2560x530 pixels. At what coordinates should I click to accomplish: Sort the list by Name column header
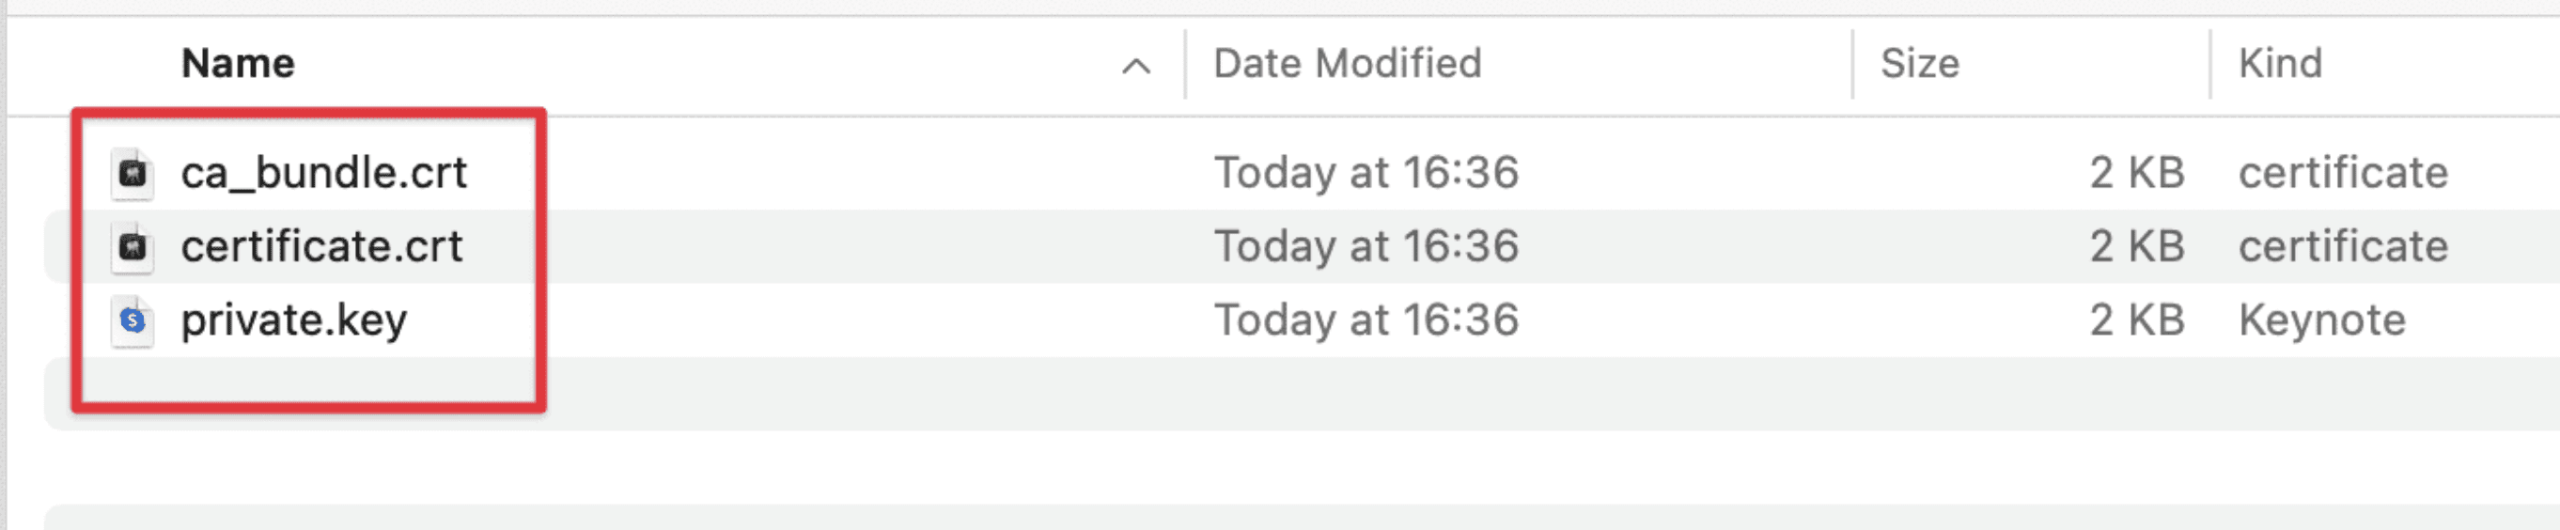click(x=238, y=64)
